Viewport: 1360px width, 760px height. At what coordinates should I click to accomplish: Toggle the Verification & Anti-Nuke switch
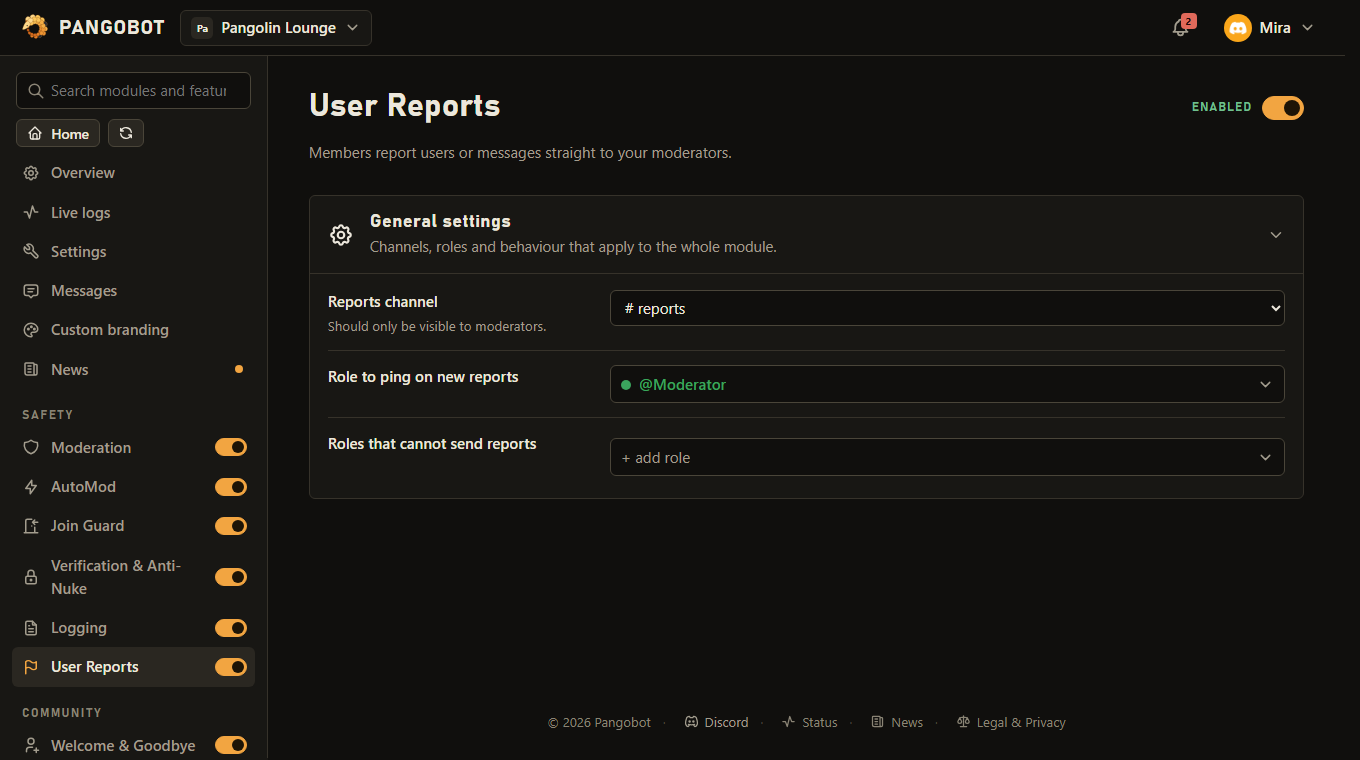click(231, 577)
